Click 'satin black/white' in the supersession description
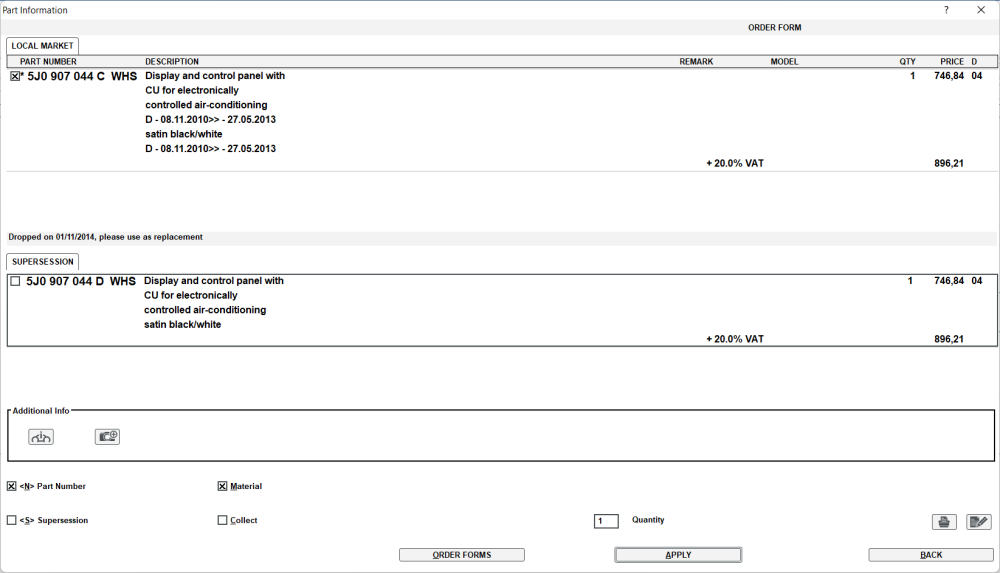The image size is (1000, 573). [x=182, y=324]
